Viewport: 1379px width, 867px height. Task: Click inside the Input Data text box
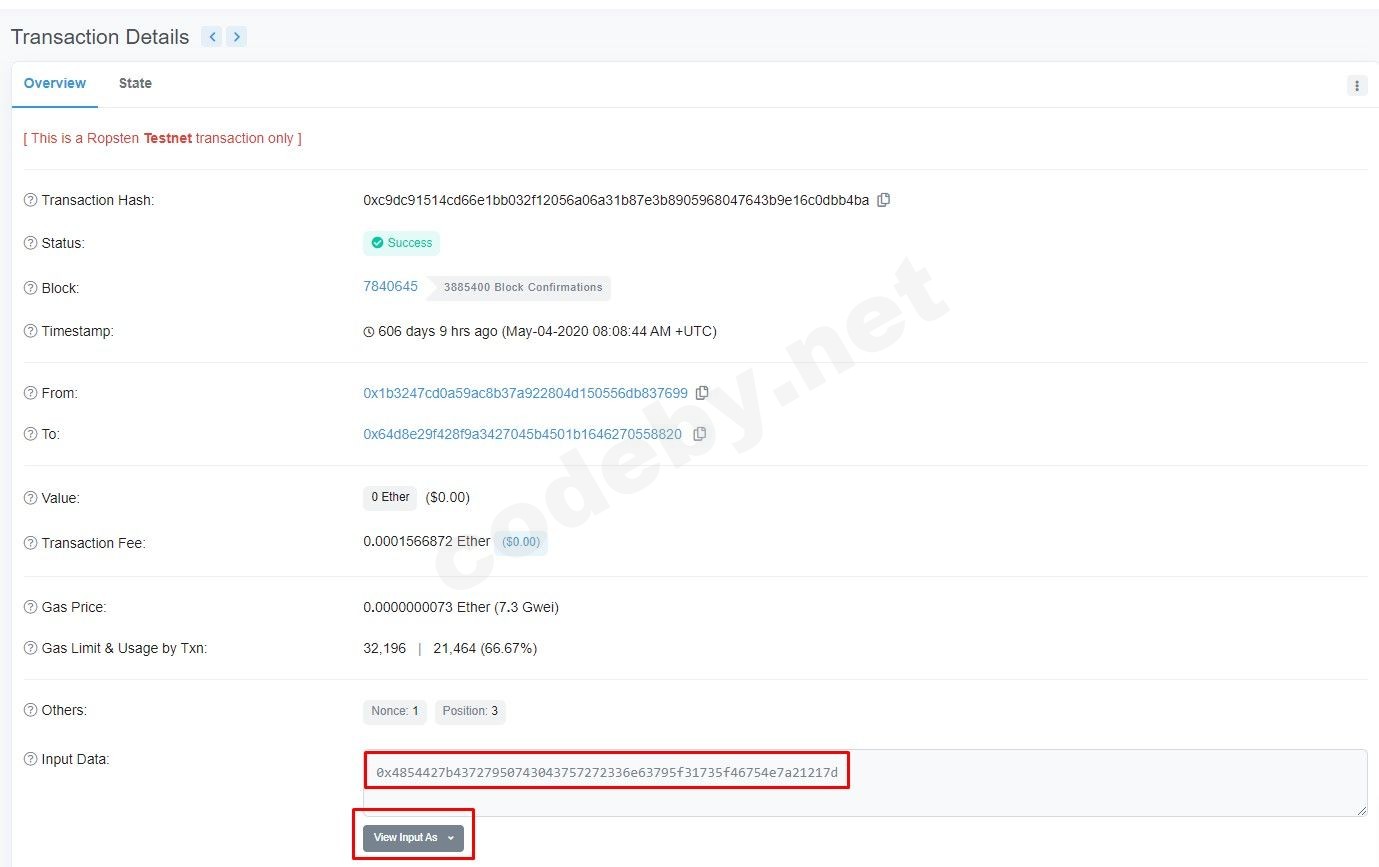pyautogui.click(x=865, y=783)
